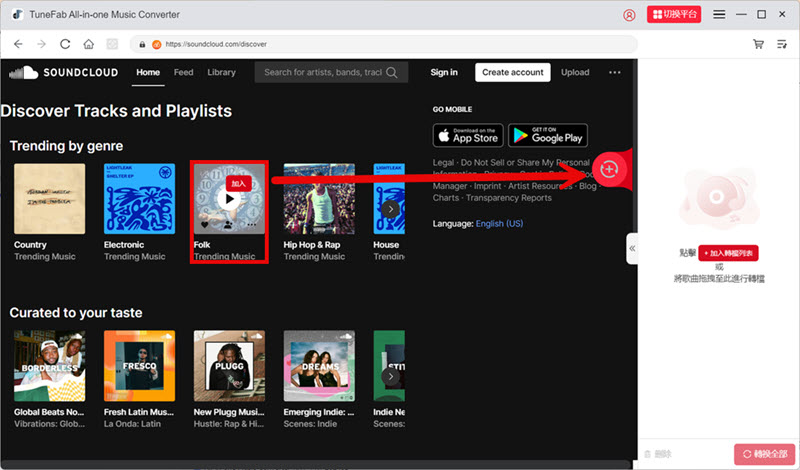Screen dimensions: 800x470
Task: Open the Dreams Emerging Indie thumbnail
Action: pos(319,365)
